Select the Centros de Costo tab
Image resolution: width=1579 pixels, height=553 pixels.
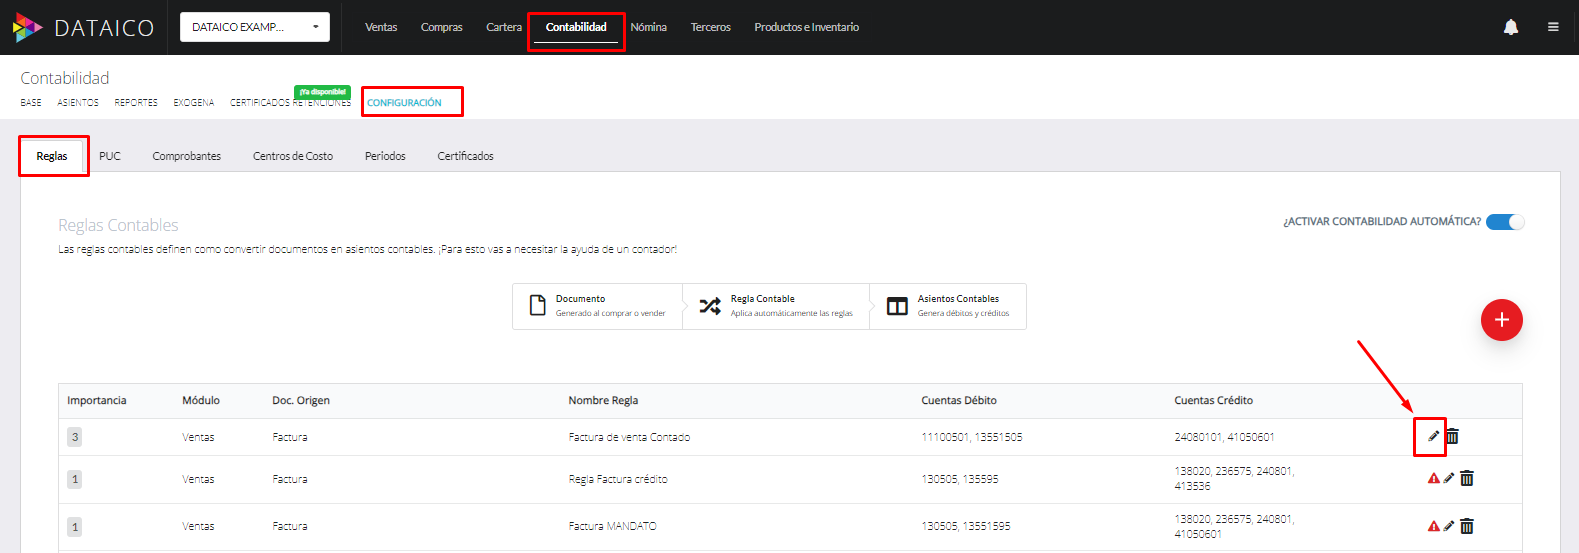click(x=293, y=156)
